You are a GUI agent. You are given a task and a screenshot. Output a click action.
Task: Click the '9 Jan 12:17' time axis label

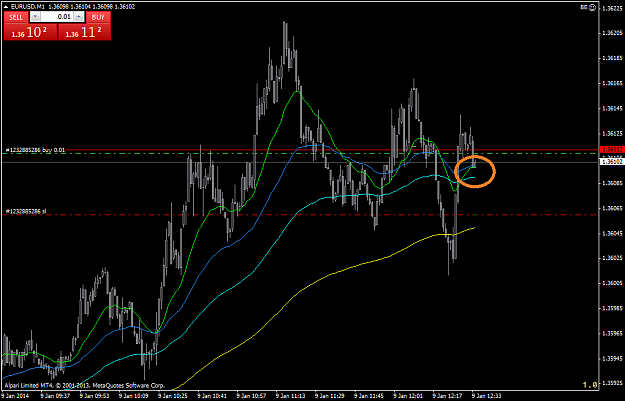tap(448, 396)
